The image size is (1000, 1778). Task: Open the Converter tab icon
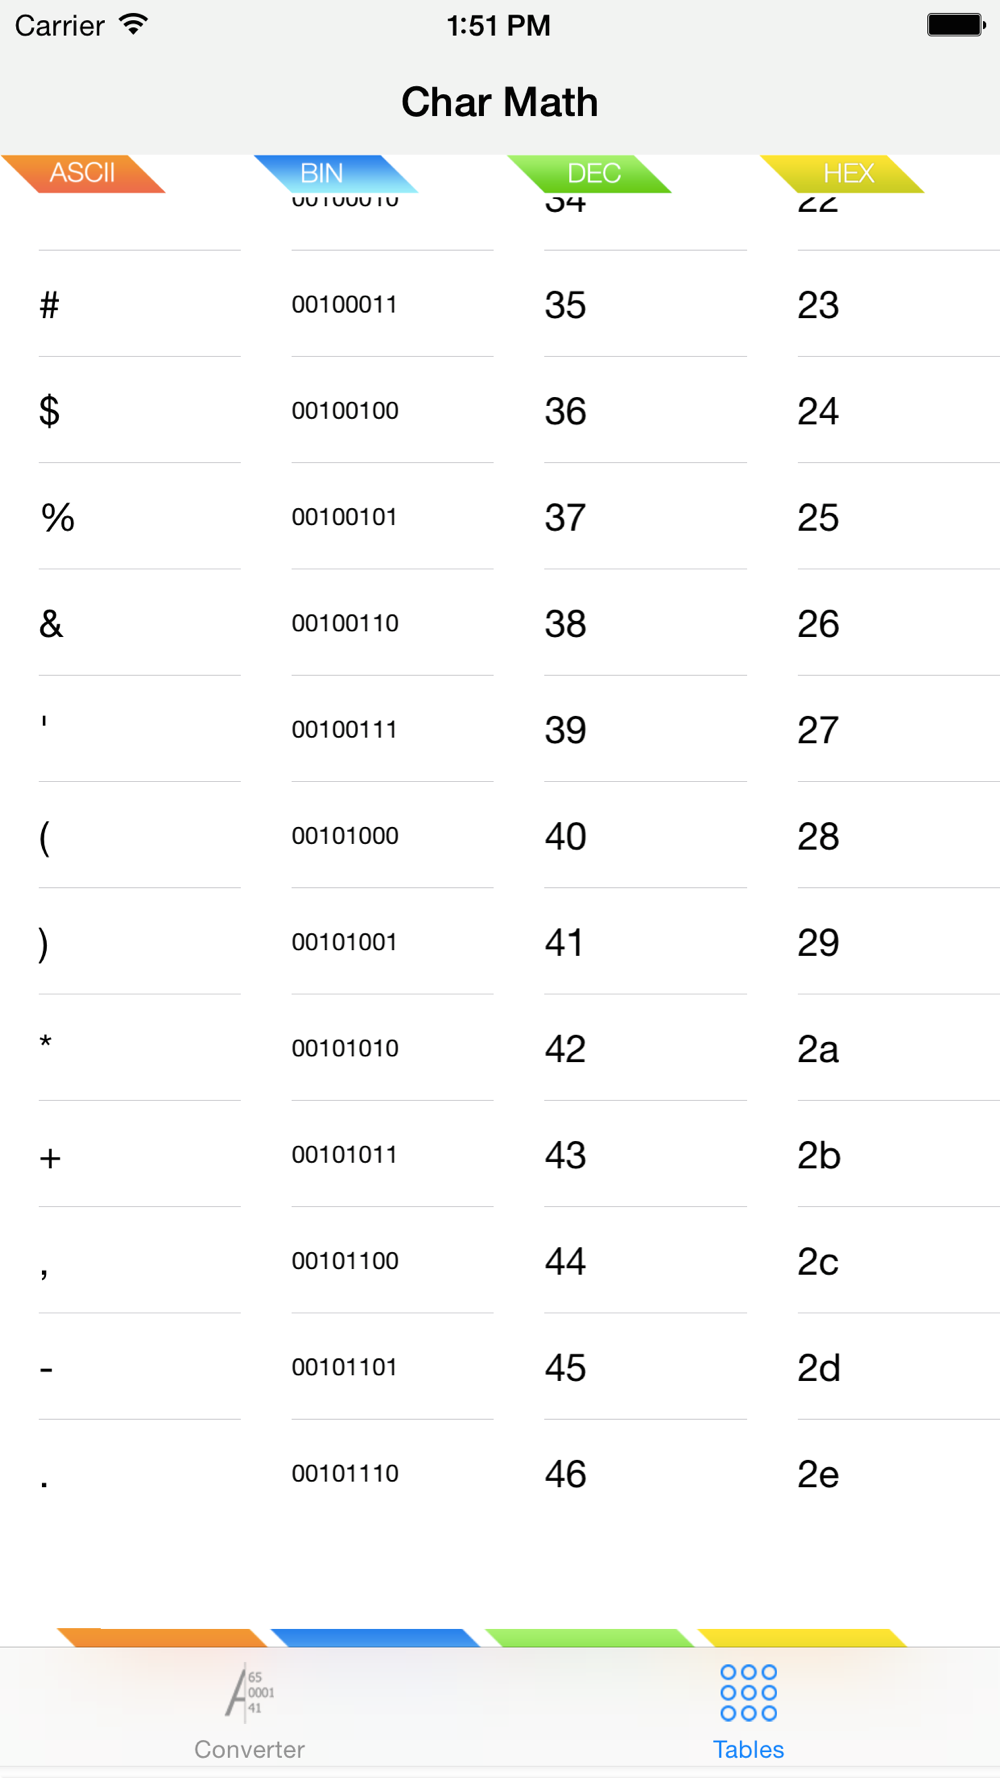(x=249, y=1692)
